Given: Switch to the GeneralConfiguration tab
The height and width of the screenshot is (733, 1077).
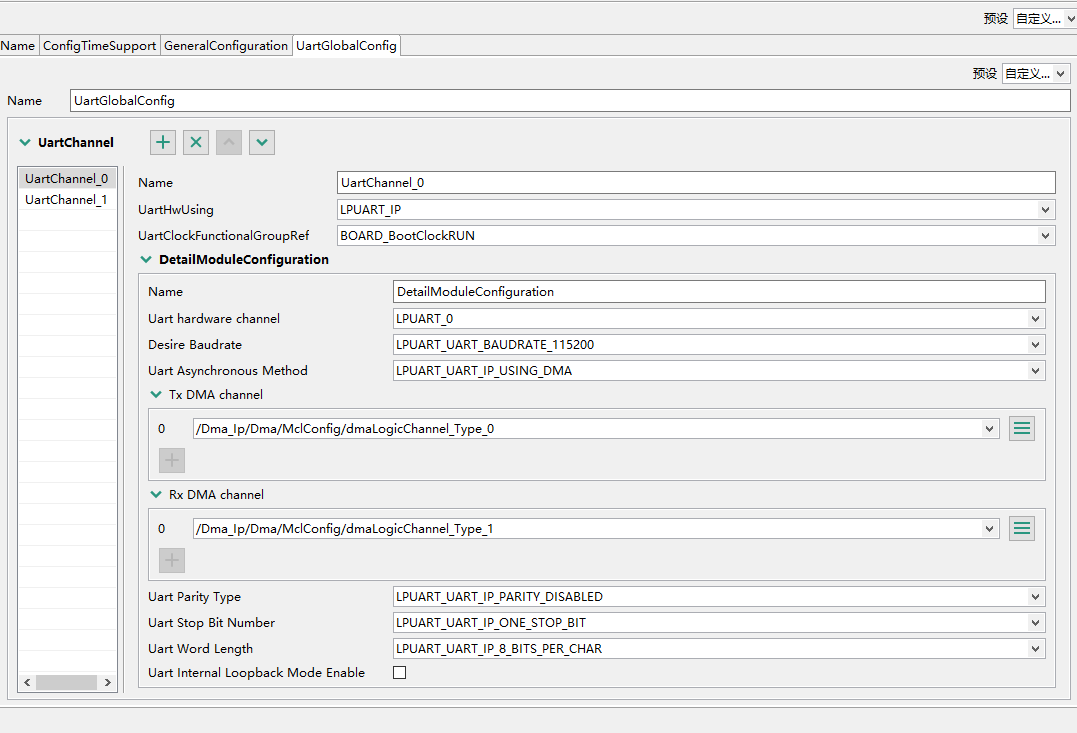Looking at the screenshot, I should tap(226, 45).
